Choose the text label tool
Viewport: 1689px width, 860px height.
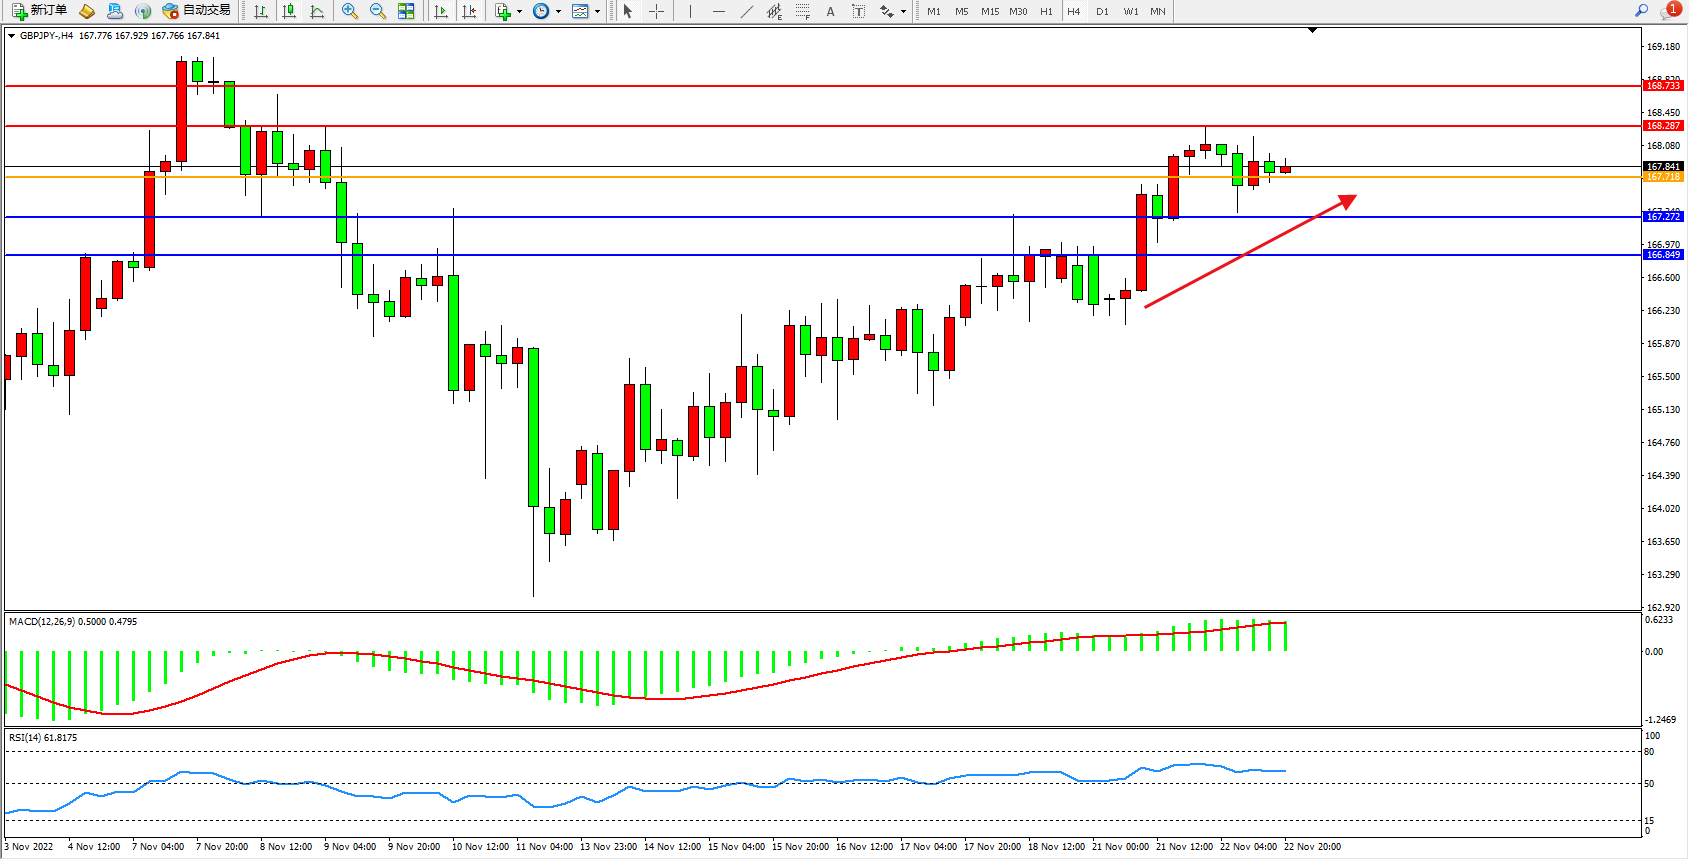pos(858,11)
